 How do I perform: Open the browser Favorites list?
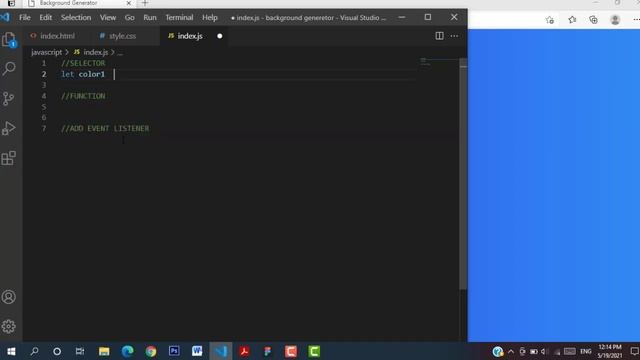tap(572, 20)
